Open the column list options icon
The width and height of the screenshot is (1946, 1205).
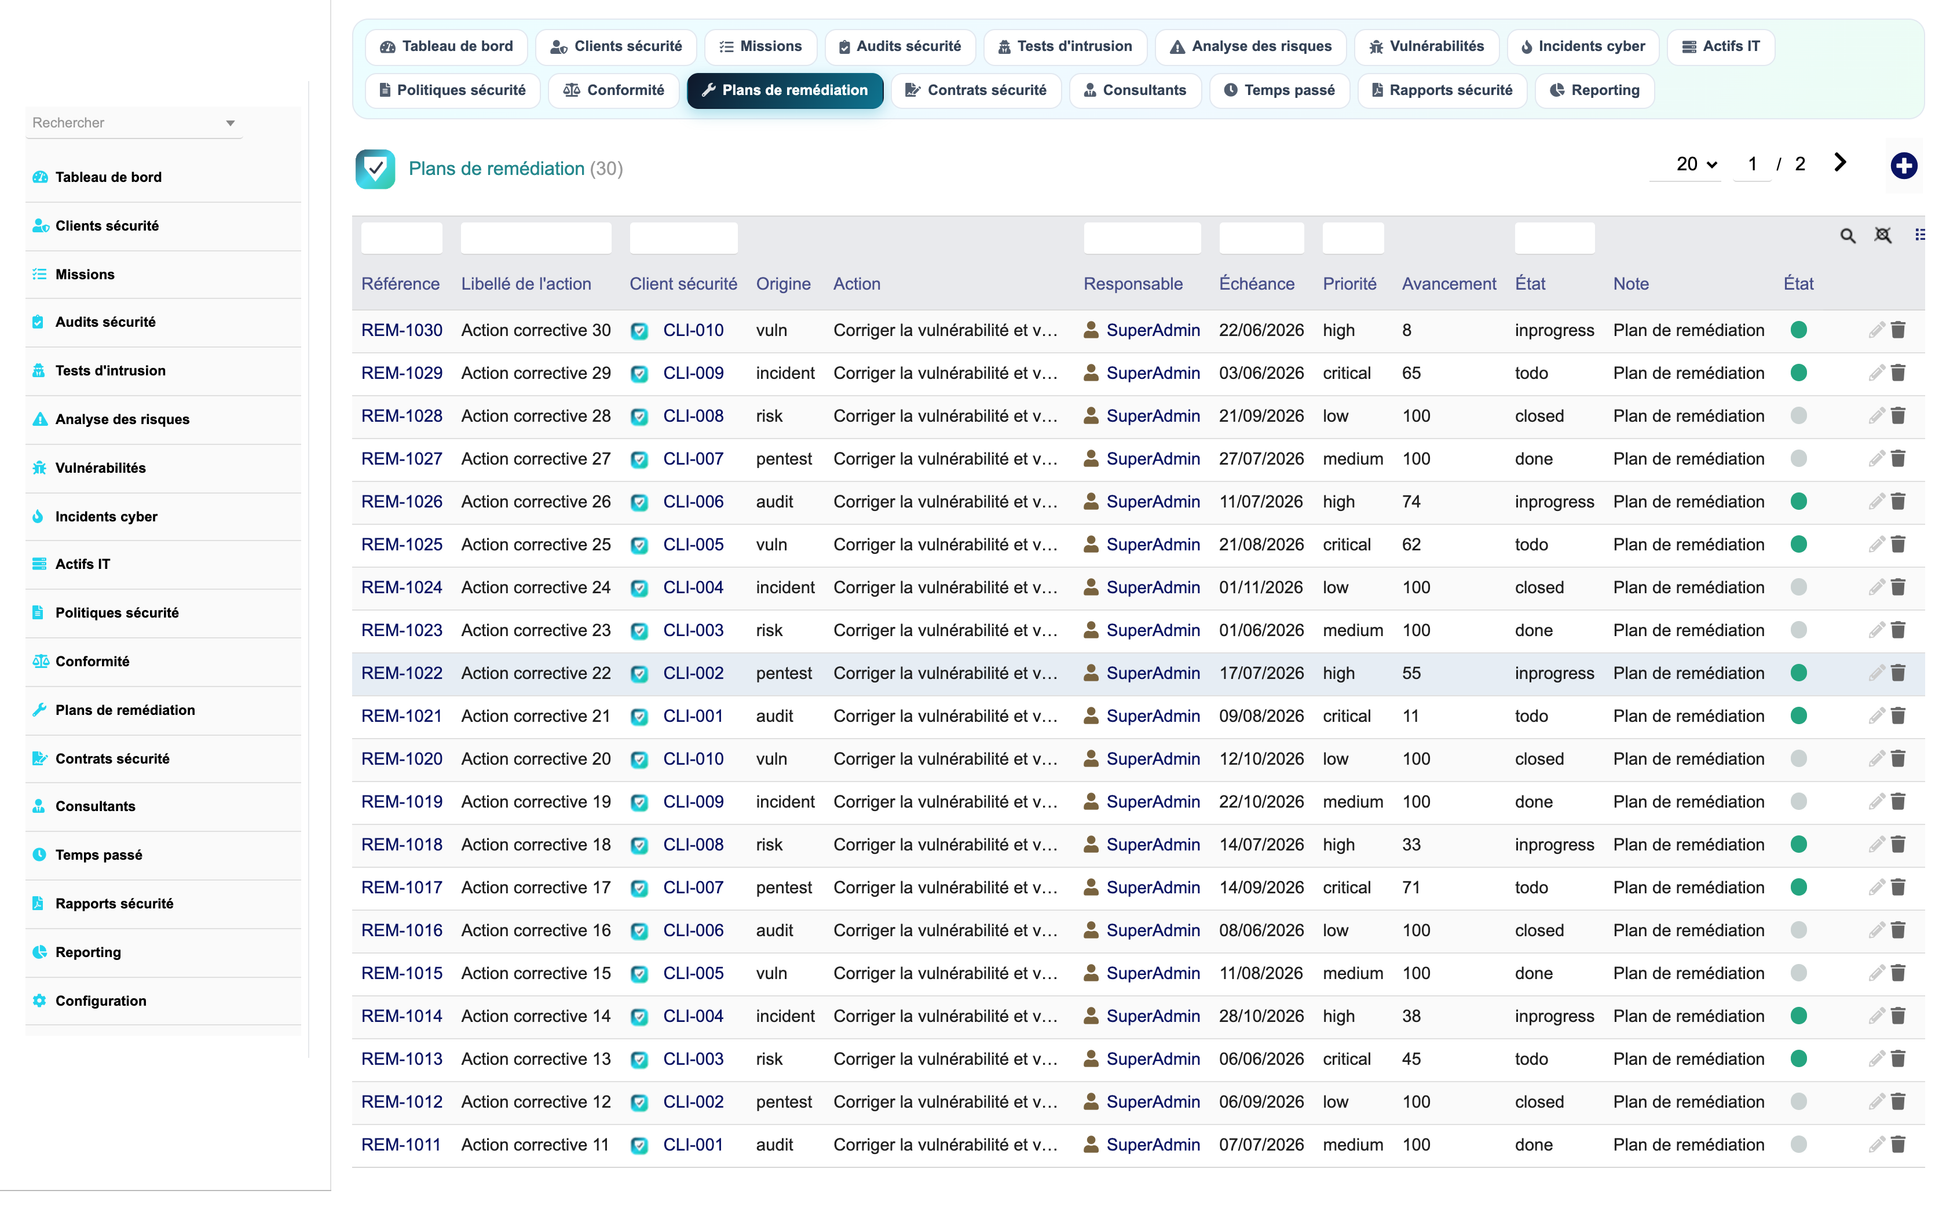(1920, 235)
